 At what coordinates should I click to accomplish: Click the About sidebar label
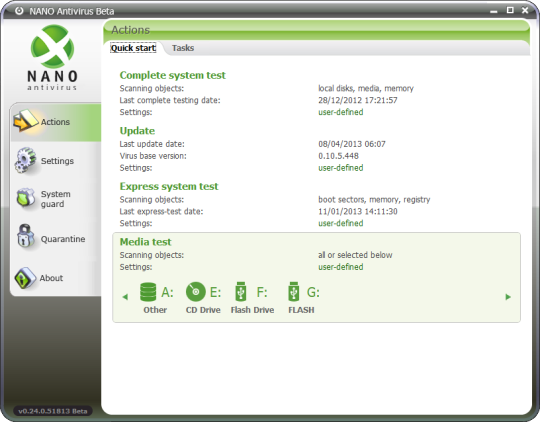click(x=51, y=278)
